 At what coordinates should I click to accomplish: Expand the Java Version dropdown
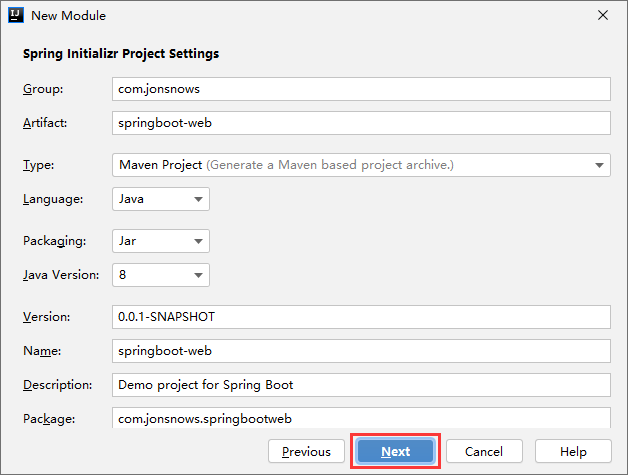[160, 275]
